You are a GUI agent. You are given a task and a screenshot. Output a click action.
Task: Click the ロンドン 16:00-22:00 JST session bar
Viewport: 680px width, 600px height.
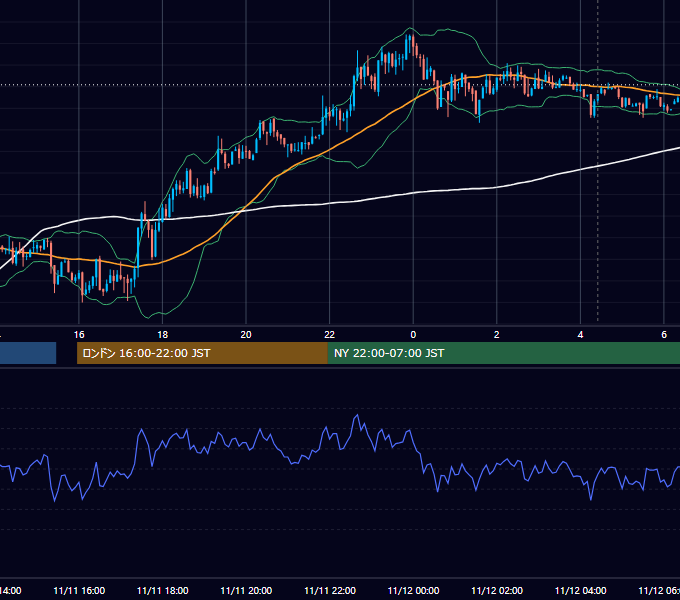tap(202, 353)
